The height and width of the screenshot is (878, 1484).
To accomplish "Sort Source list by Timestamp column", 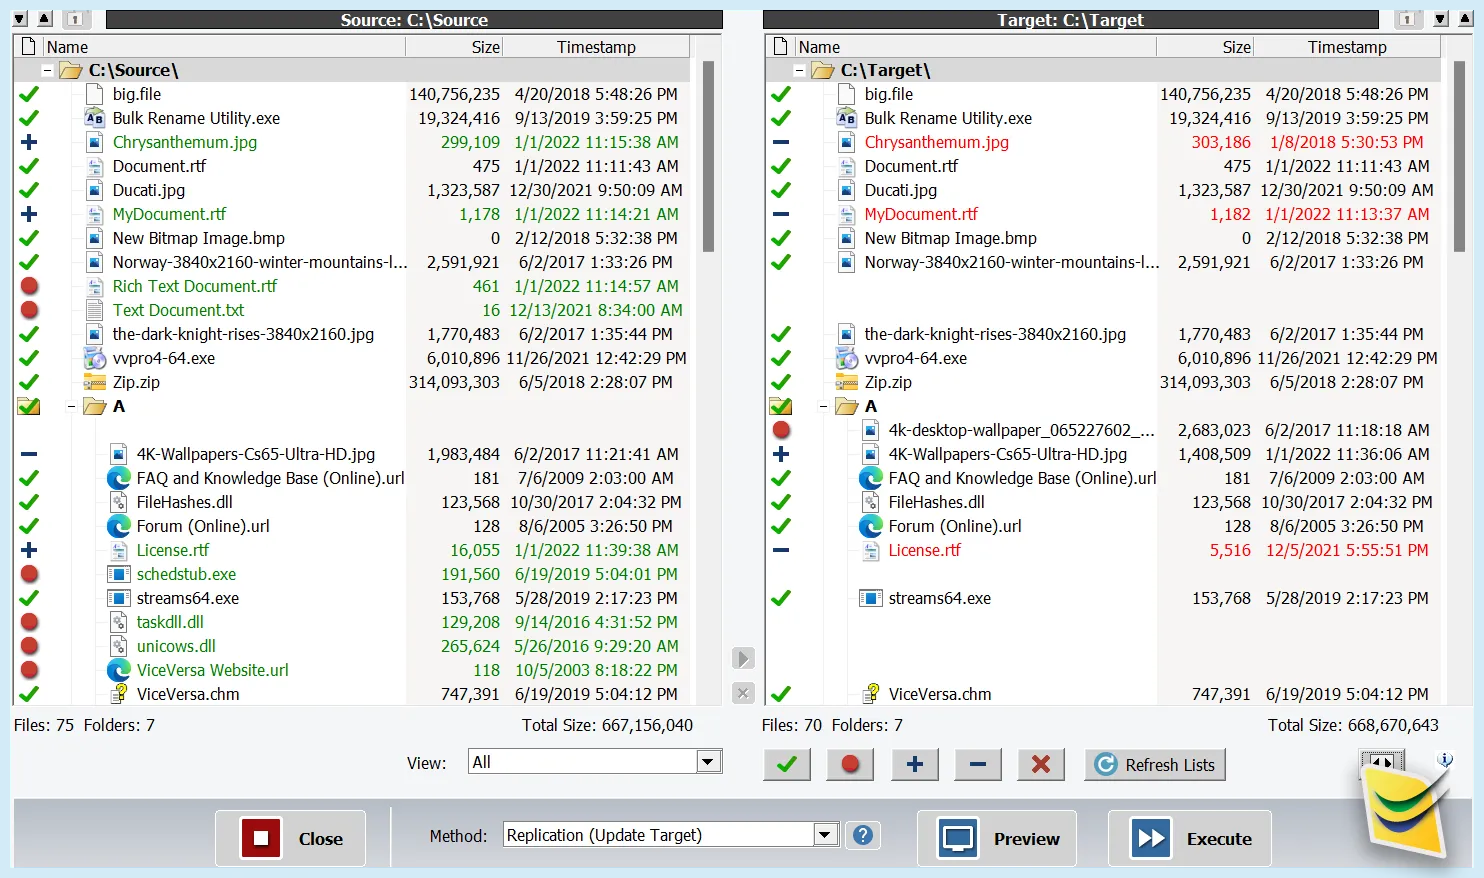I will point(596,47).
